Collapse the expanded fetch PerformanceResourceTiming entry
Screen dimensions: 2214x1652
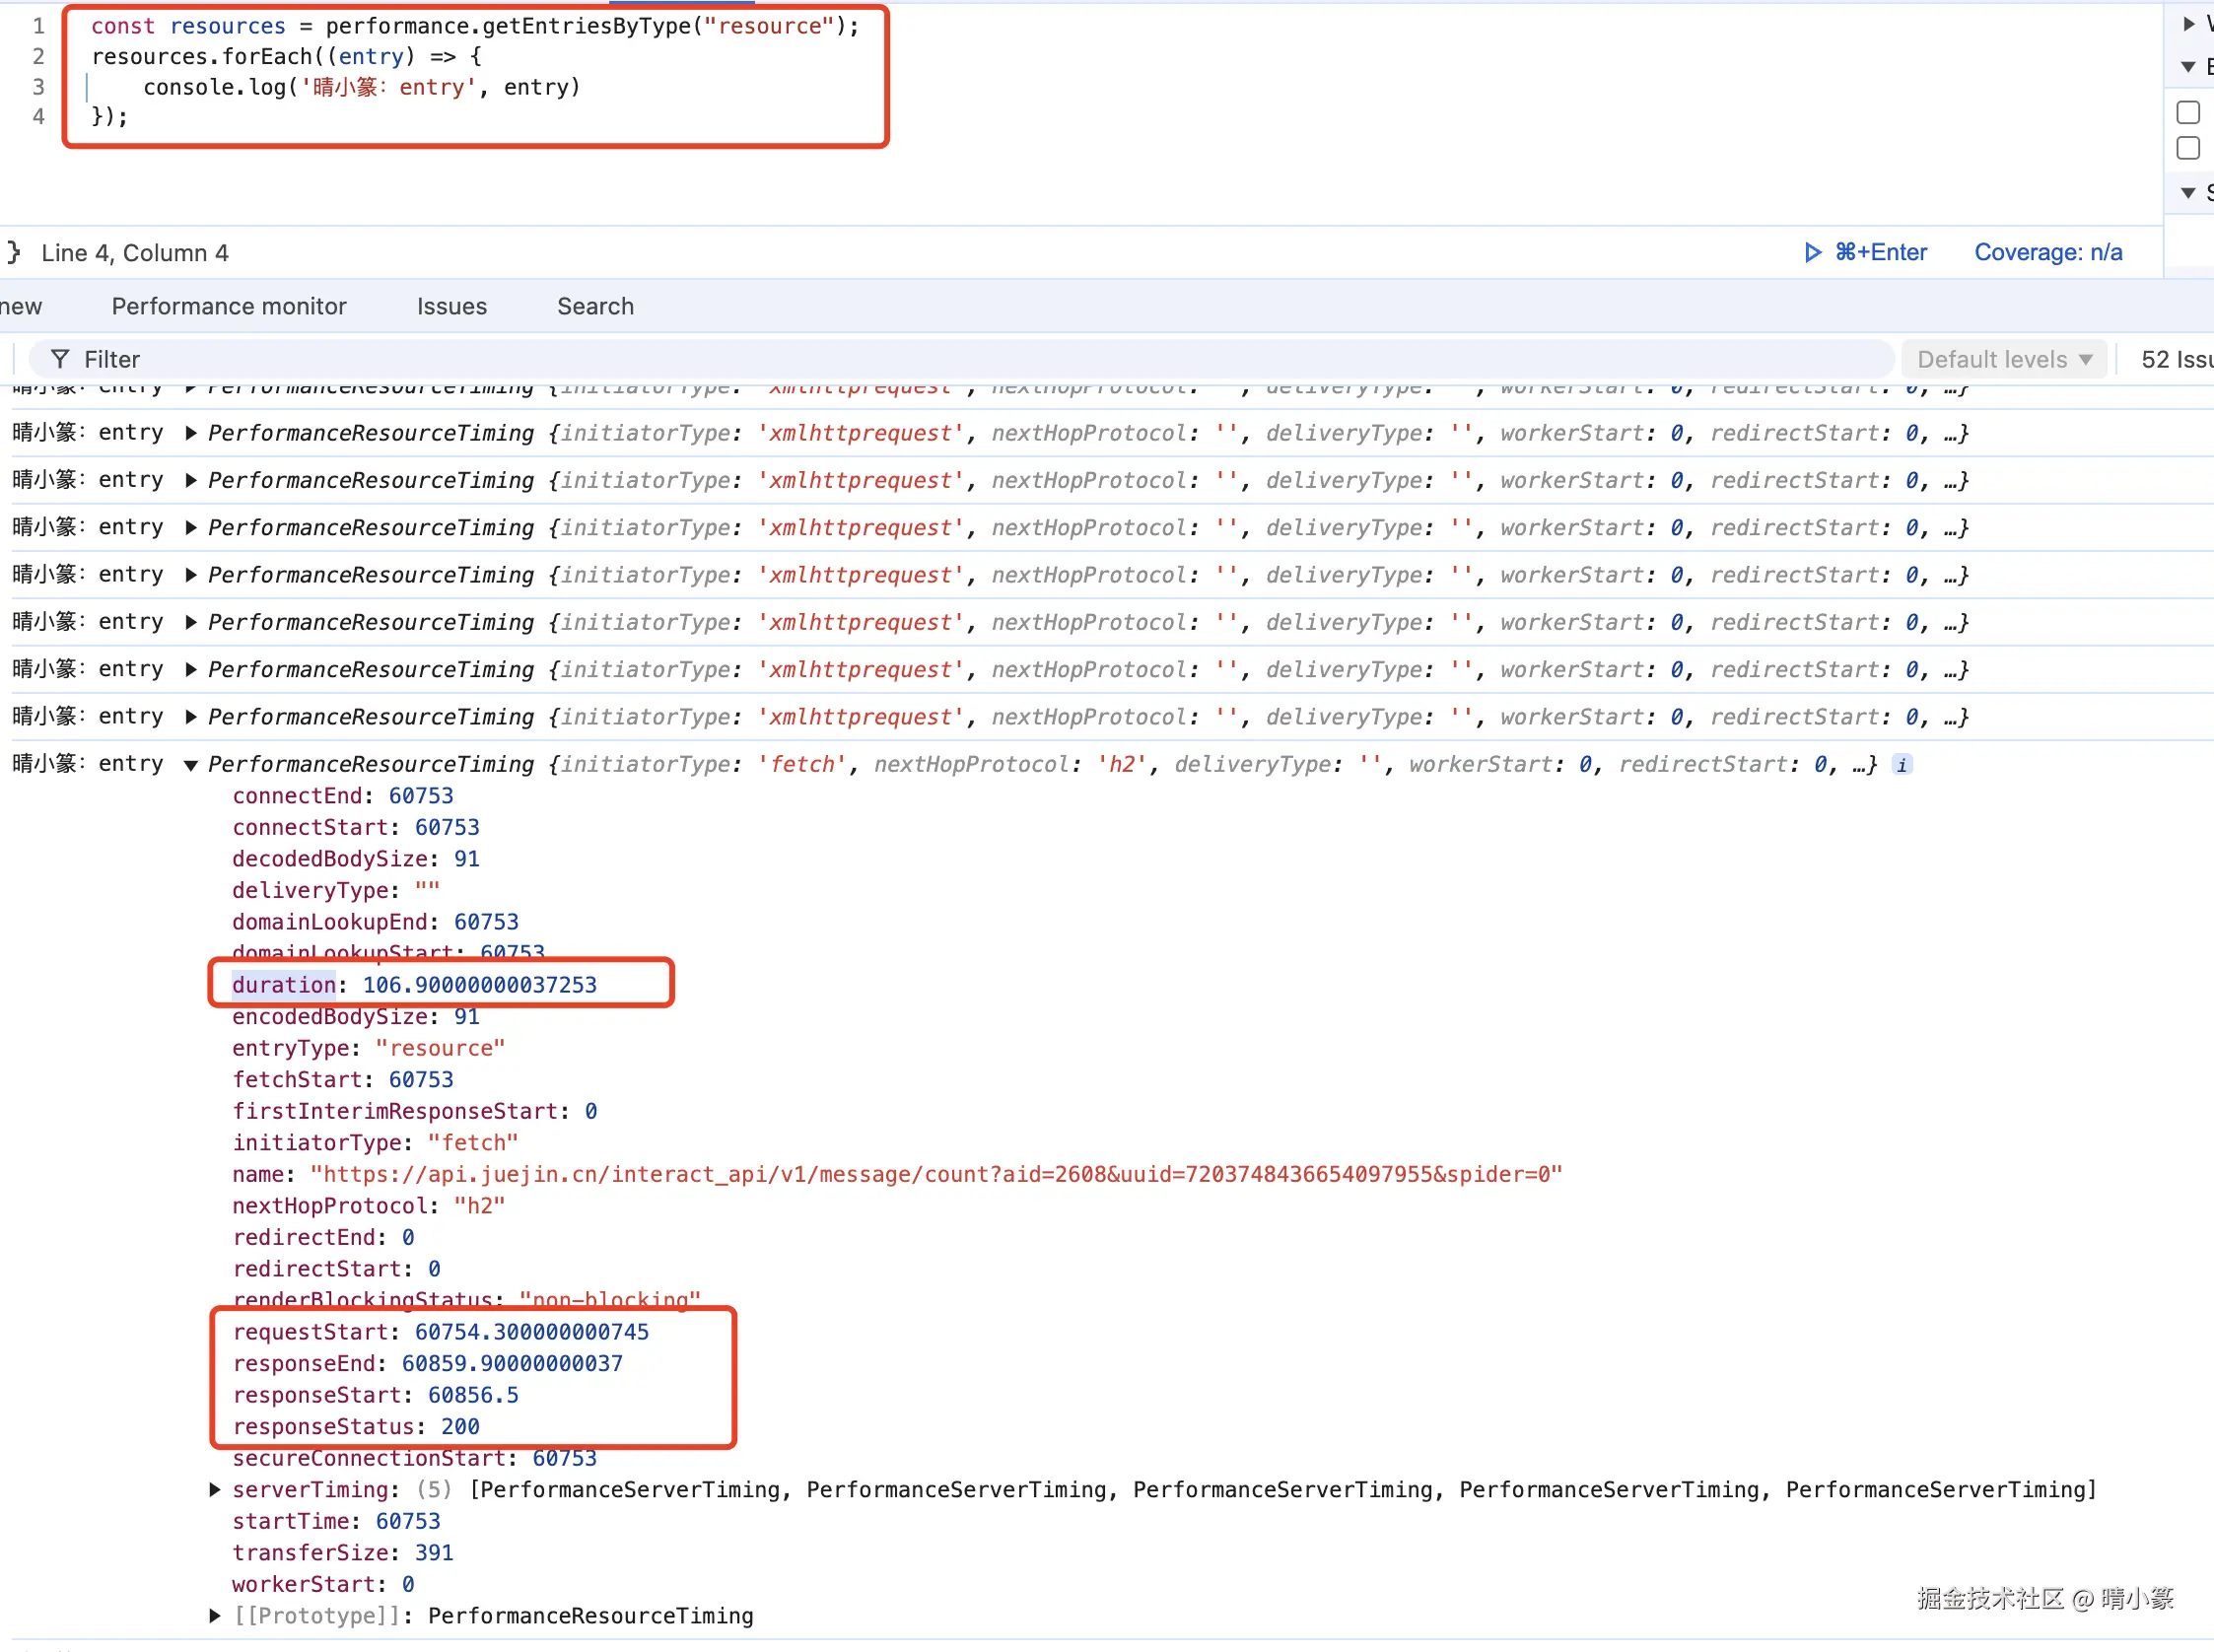191,766
